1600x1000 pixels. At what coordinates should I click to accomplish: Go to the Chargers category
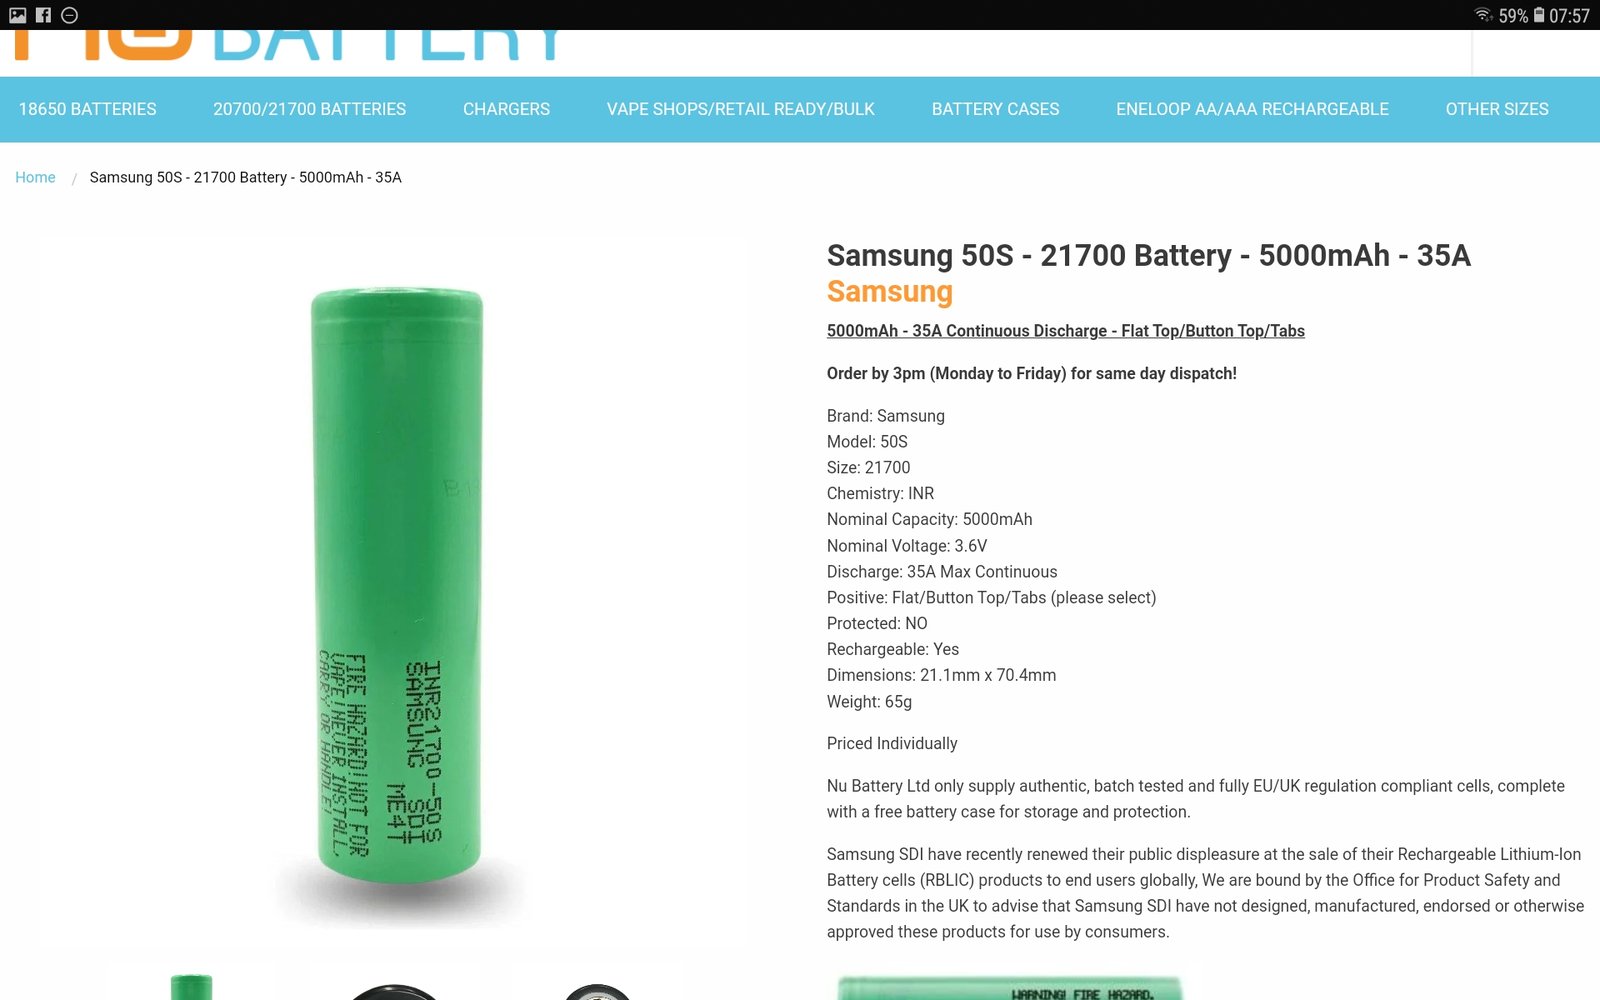click(506, 109)
